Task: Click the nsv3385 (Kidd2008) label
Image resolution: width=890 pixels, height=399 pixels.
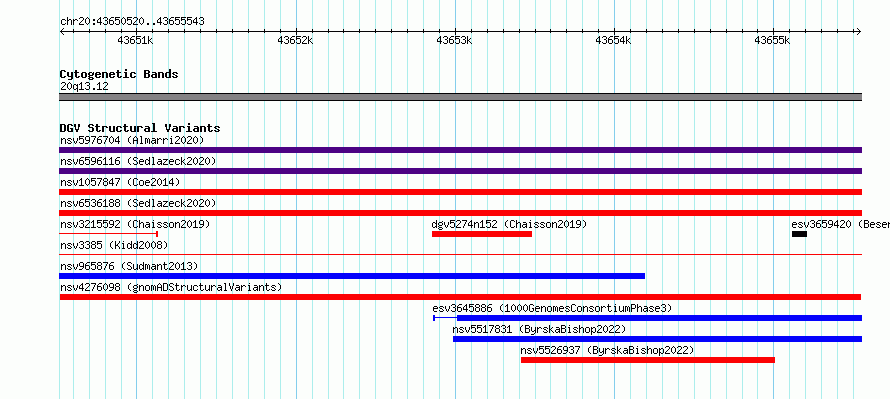Action: 114,245
